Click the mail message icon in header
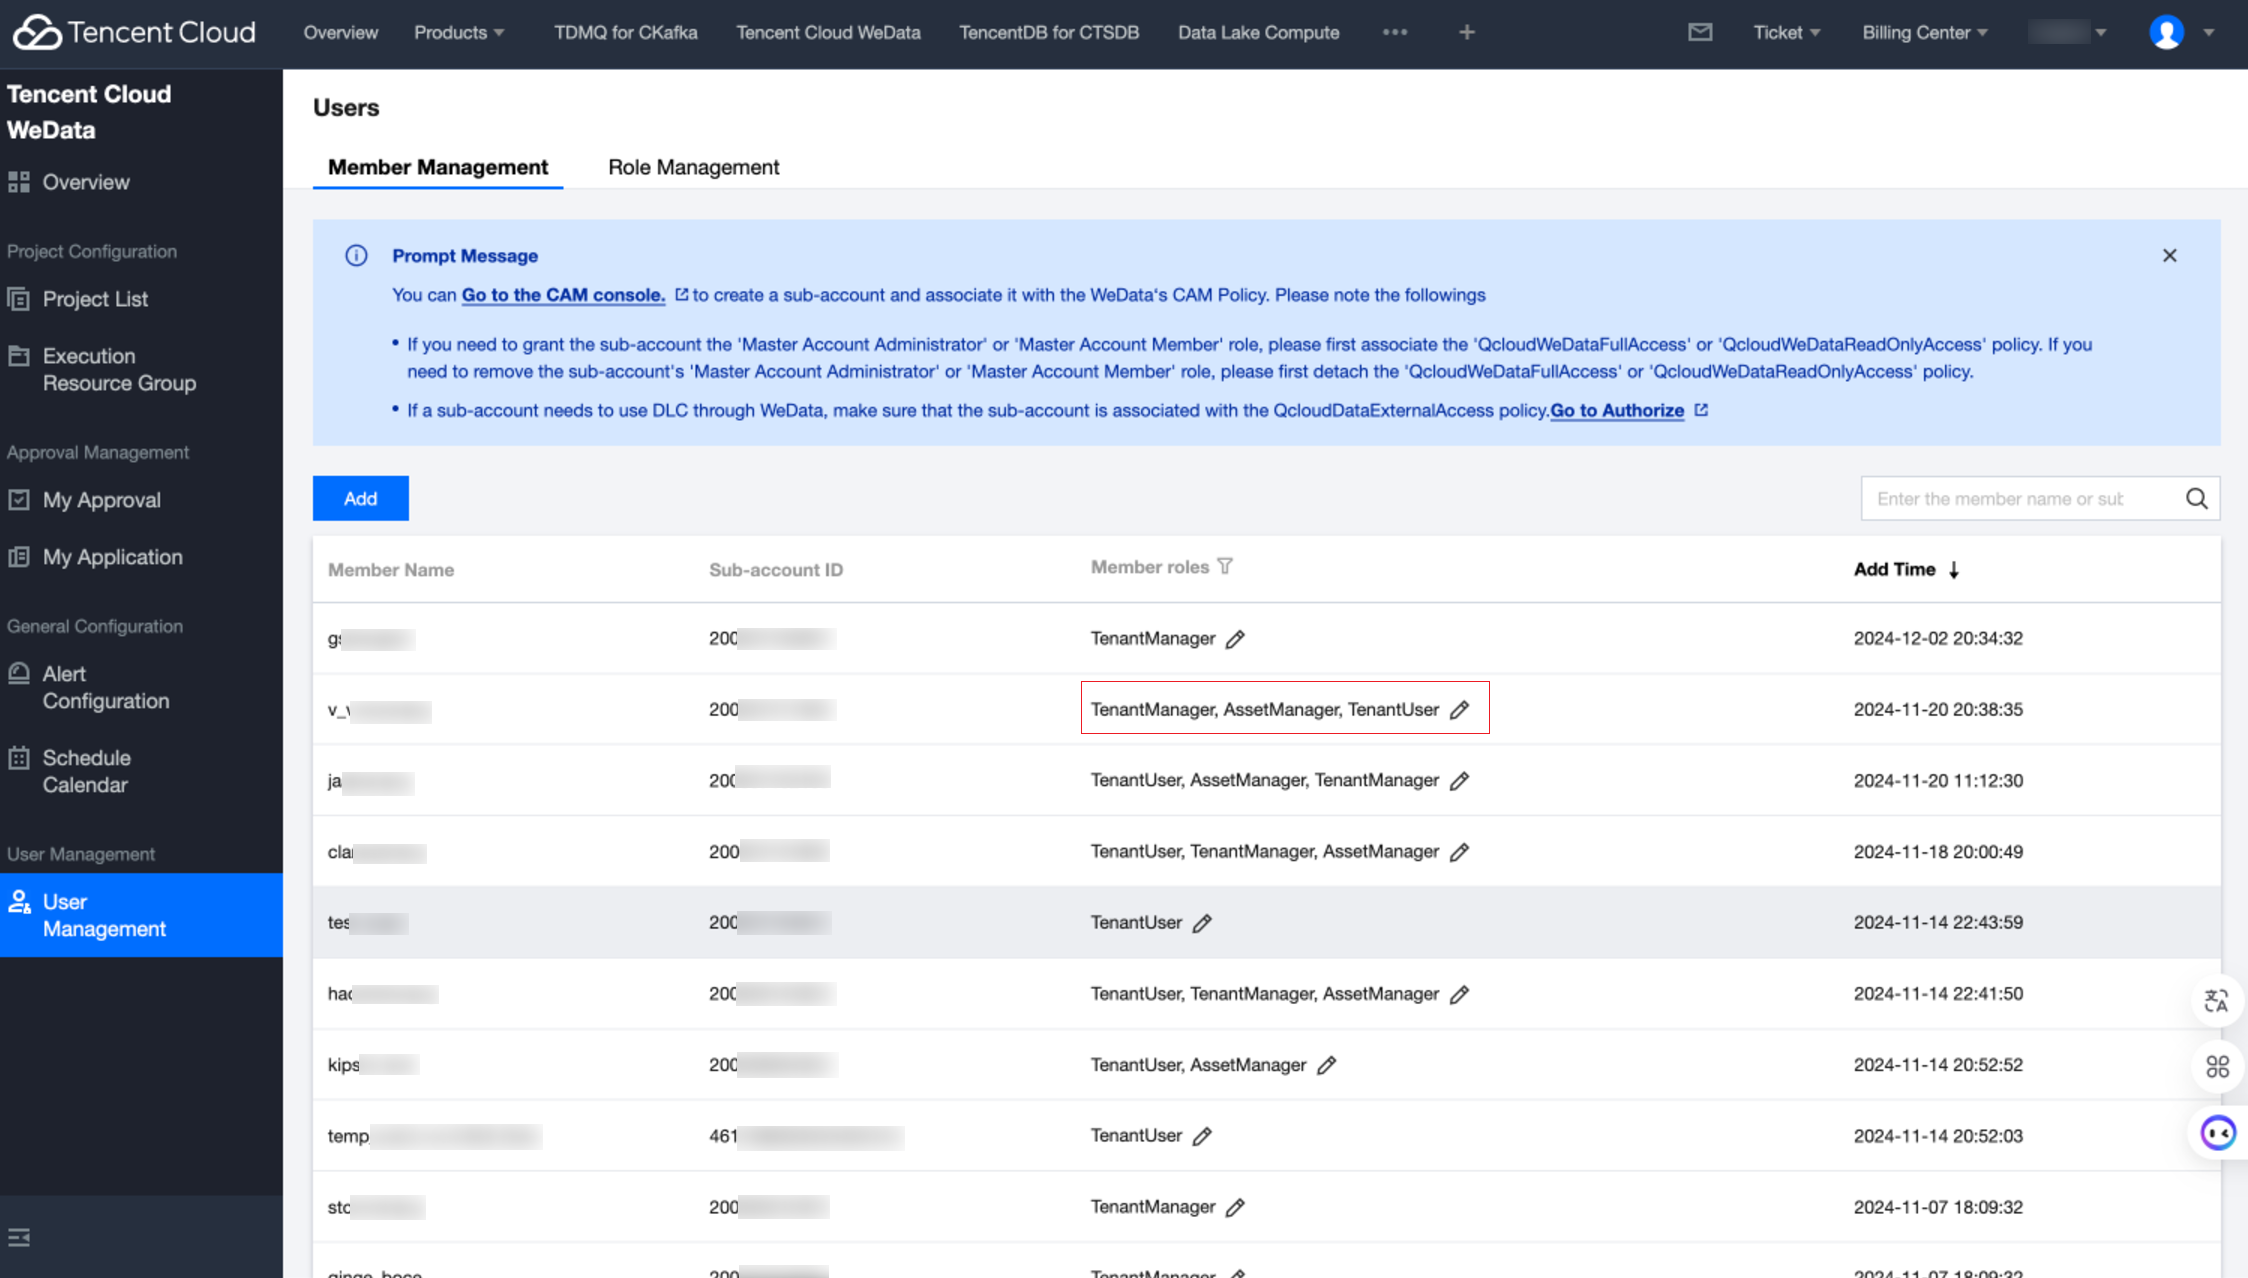The width and height of the screenshot is (2248, 1278). (1700, 32)
